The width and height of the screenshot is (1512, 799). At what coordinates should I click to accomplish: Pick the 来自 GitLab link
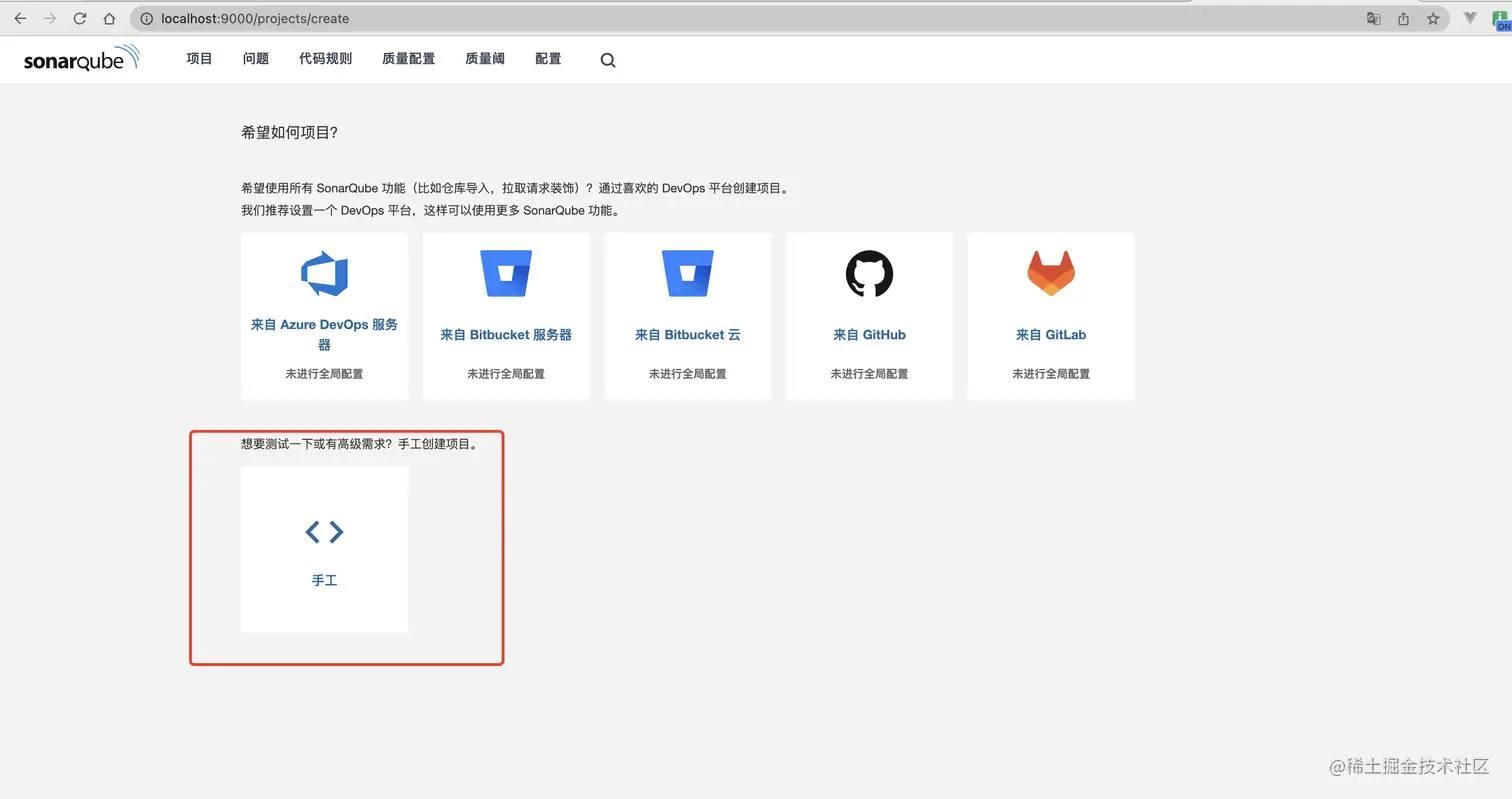[1051, 335]
